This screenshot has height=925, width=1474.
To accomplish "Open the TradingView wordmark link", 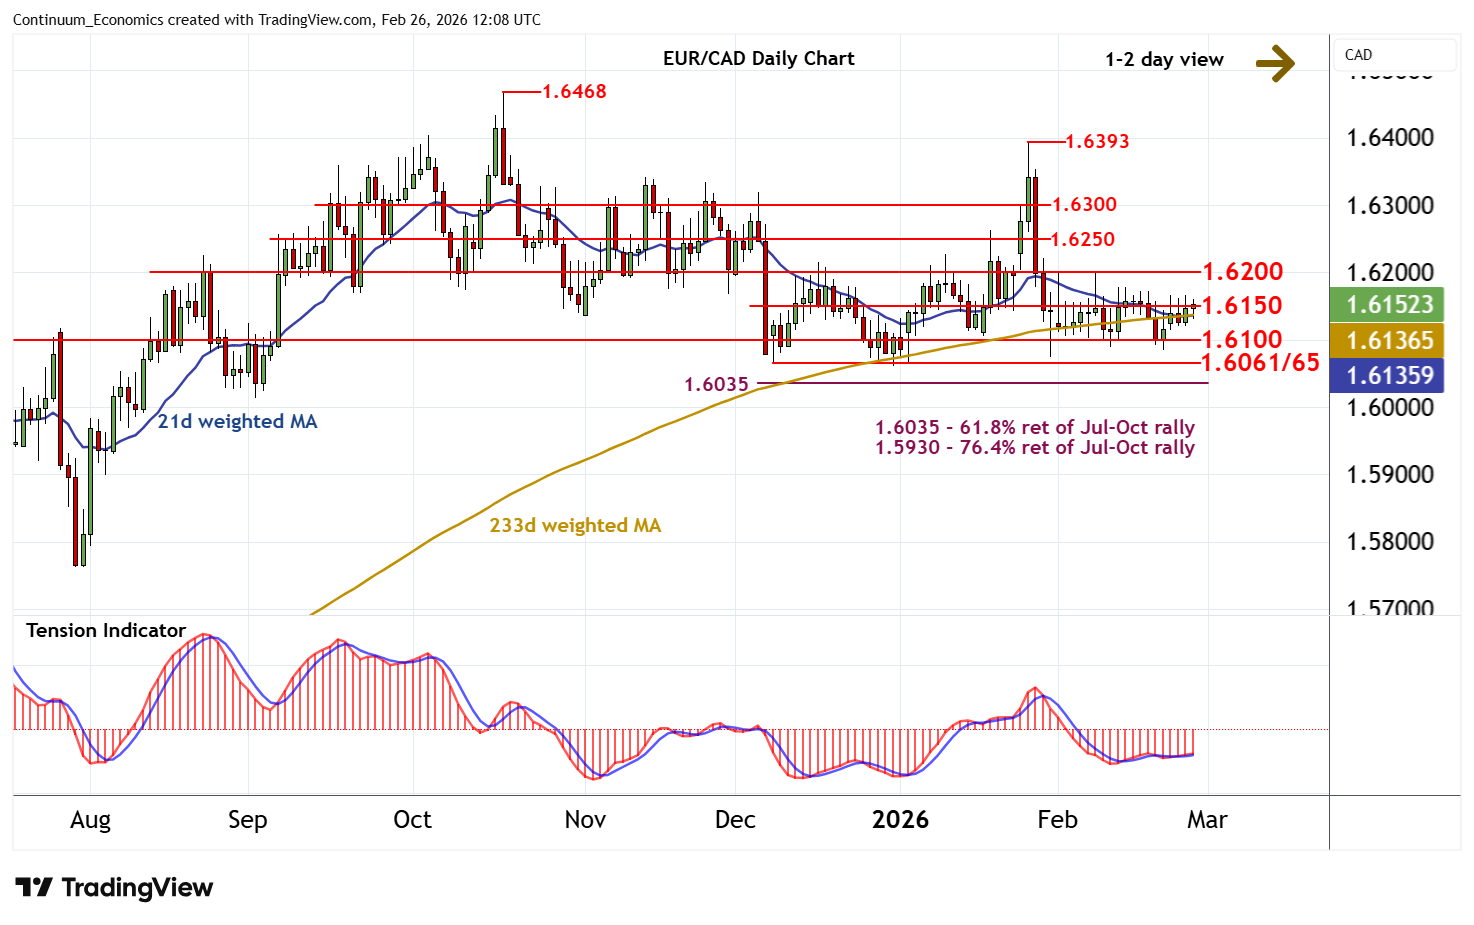I will click(137, 888).
